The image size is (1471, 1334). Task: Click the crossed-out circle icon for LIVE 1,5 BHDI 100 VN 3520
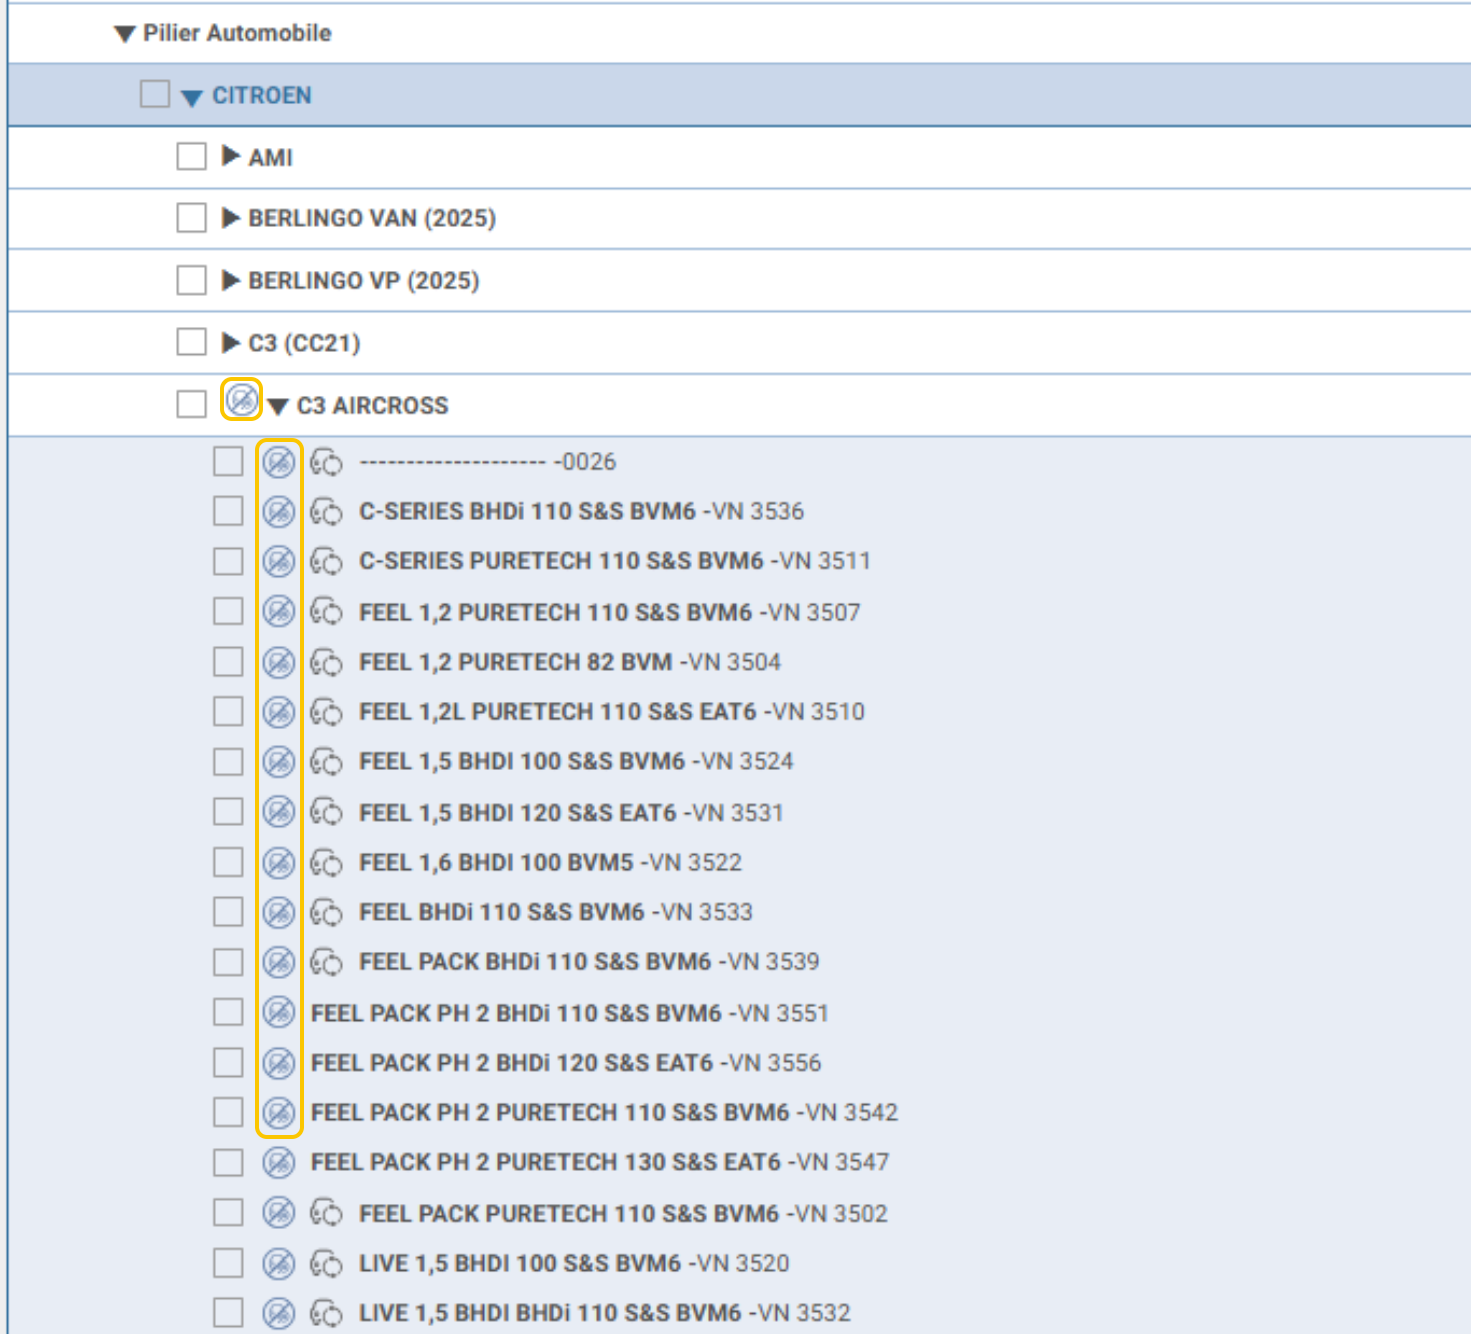coord(279,1263)
